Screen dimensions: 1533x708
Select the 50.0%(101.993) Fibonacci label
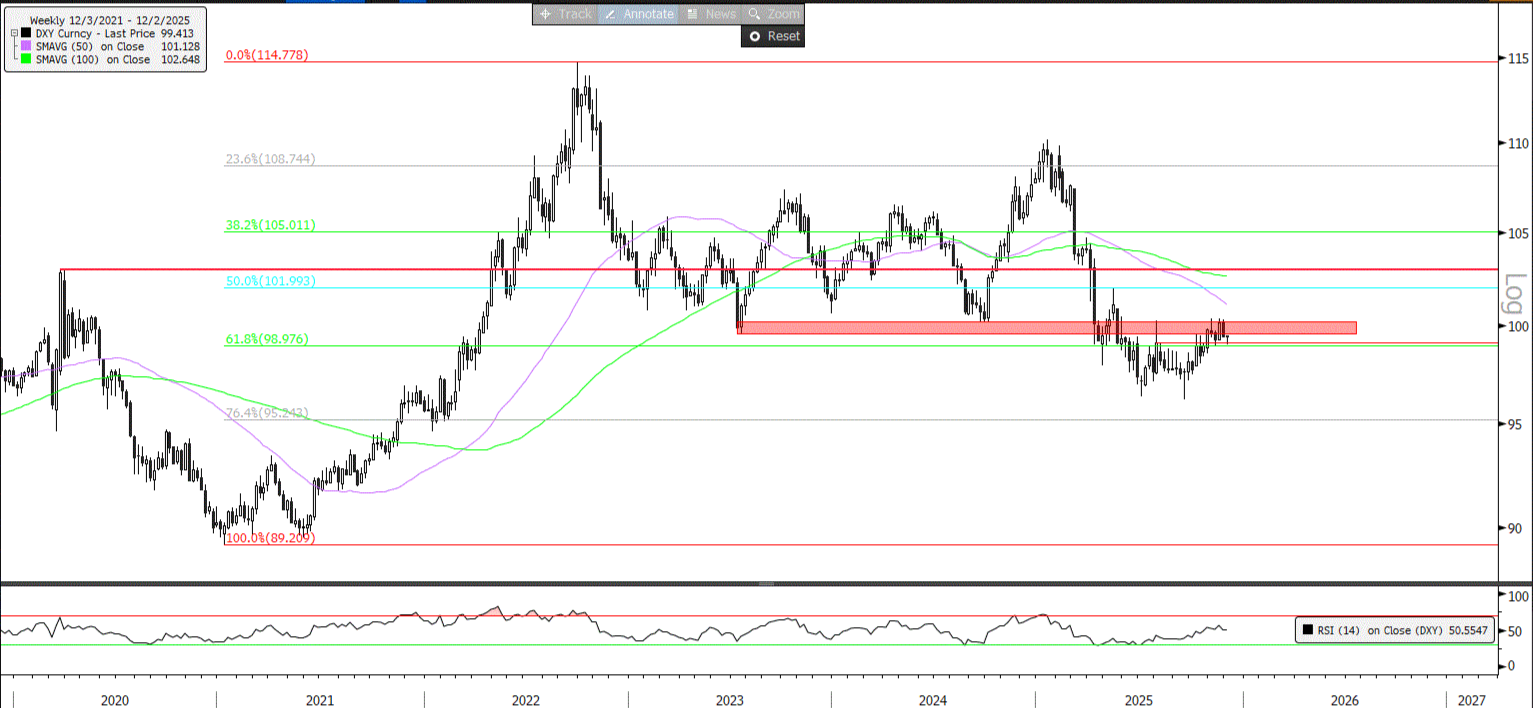tap(270, 282)
